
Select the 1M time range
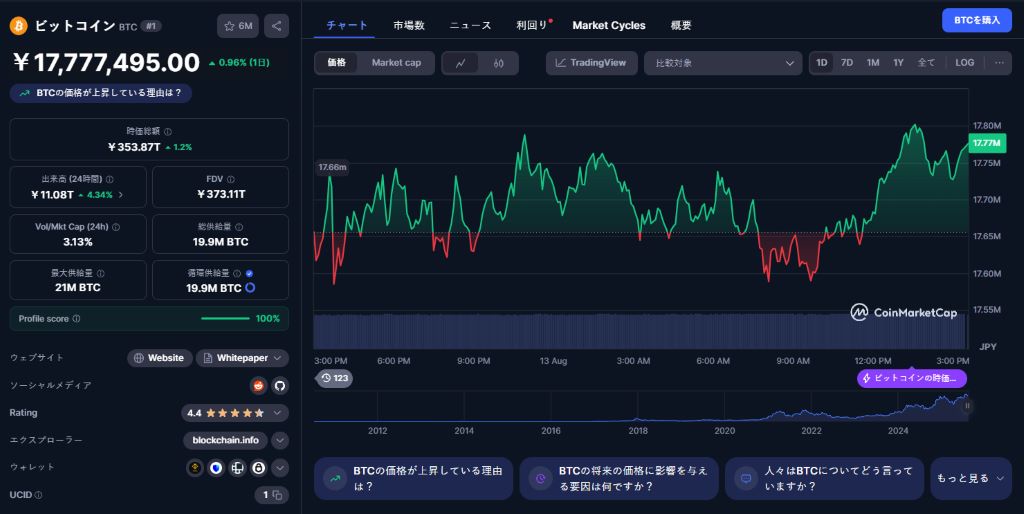coord(873,63)
